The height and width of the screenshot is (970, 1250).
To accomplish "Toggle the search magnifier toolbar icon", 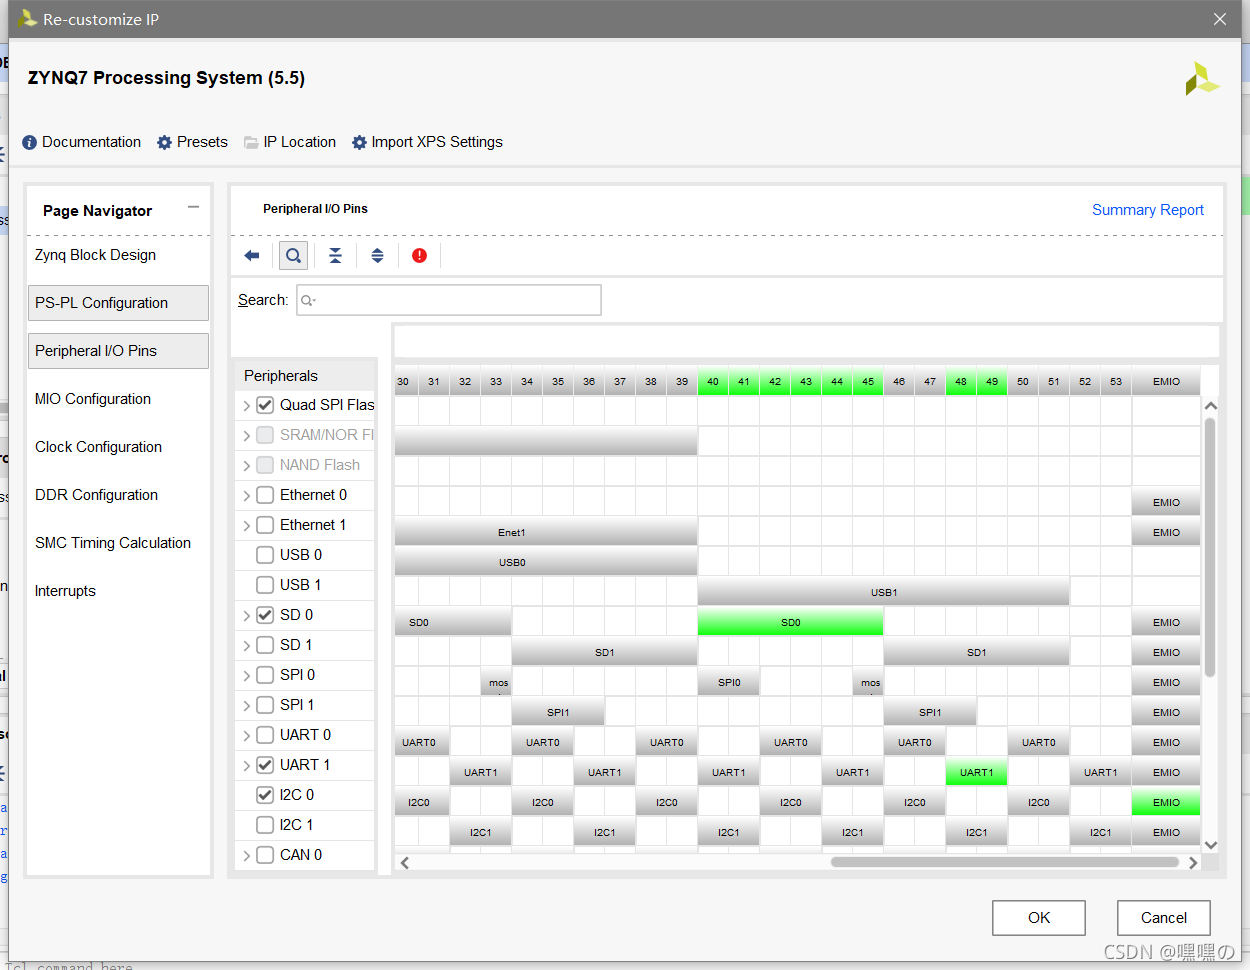I will click(293, 256).
